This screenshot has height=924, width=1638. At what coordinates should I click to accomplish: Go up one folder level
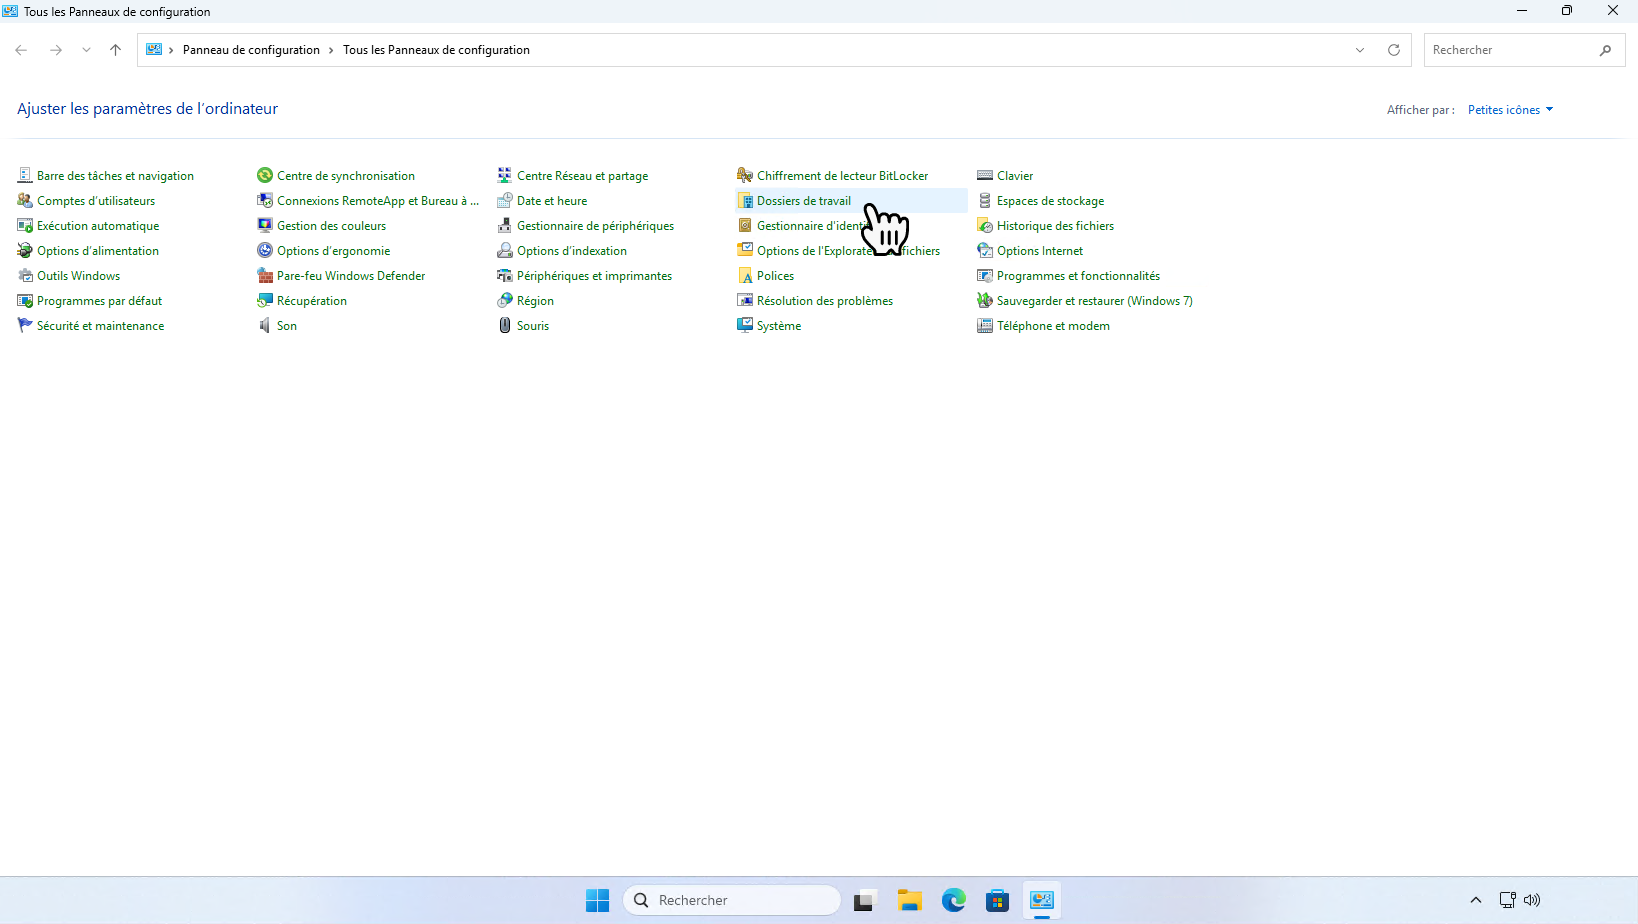(x=116, y=50)
